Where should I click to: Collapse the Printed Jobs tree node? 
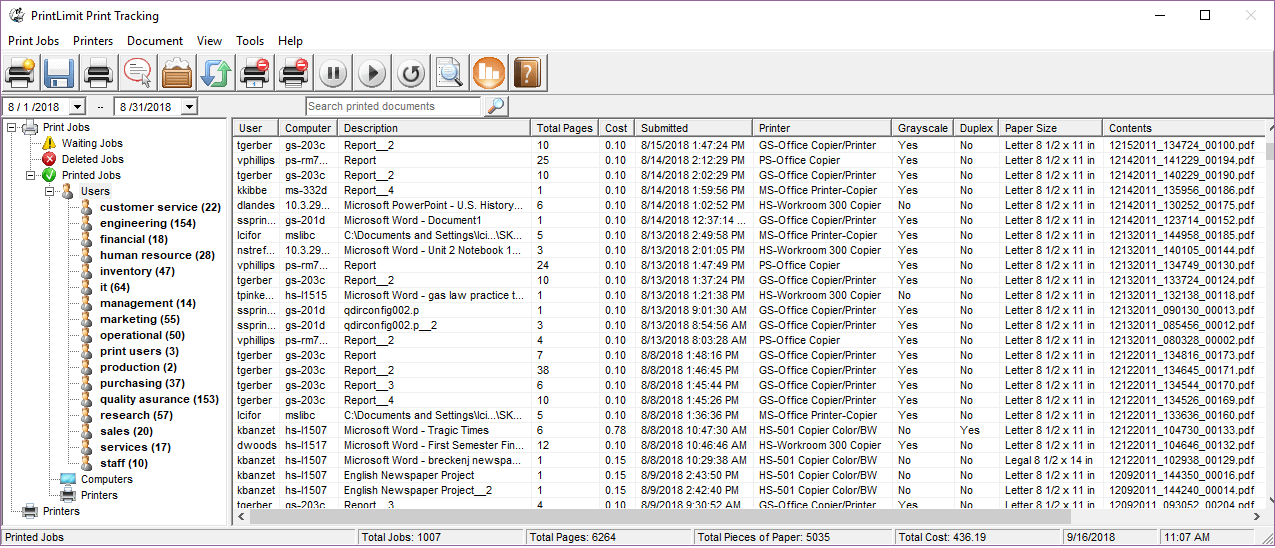29,175
